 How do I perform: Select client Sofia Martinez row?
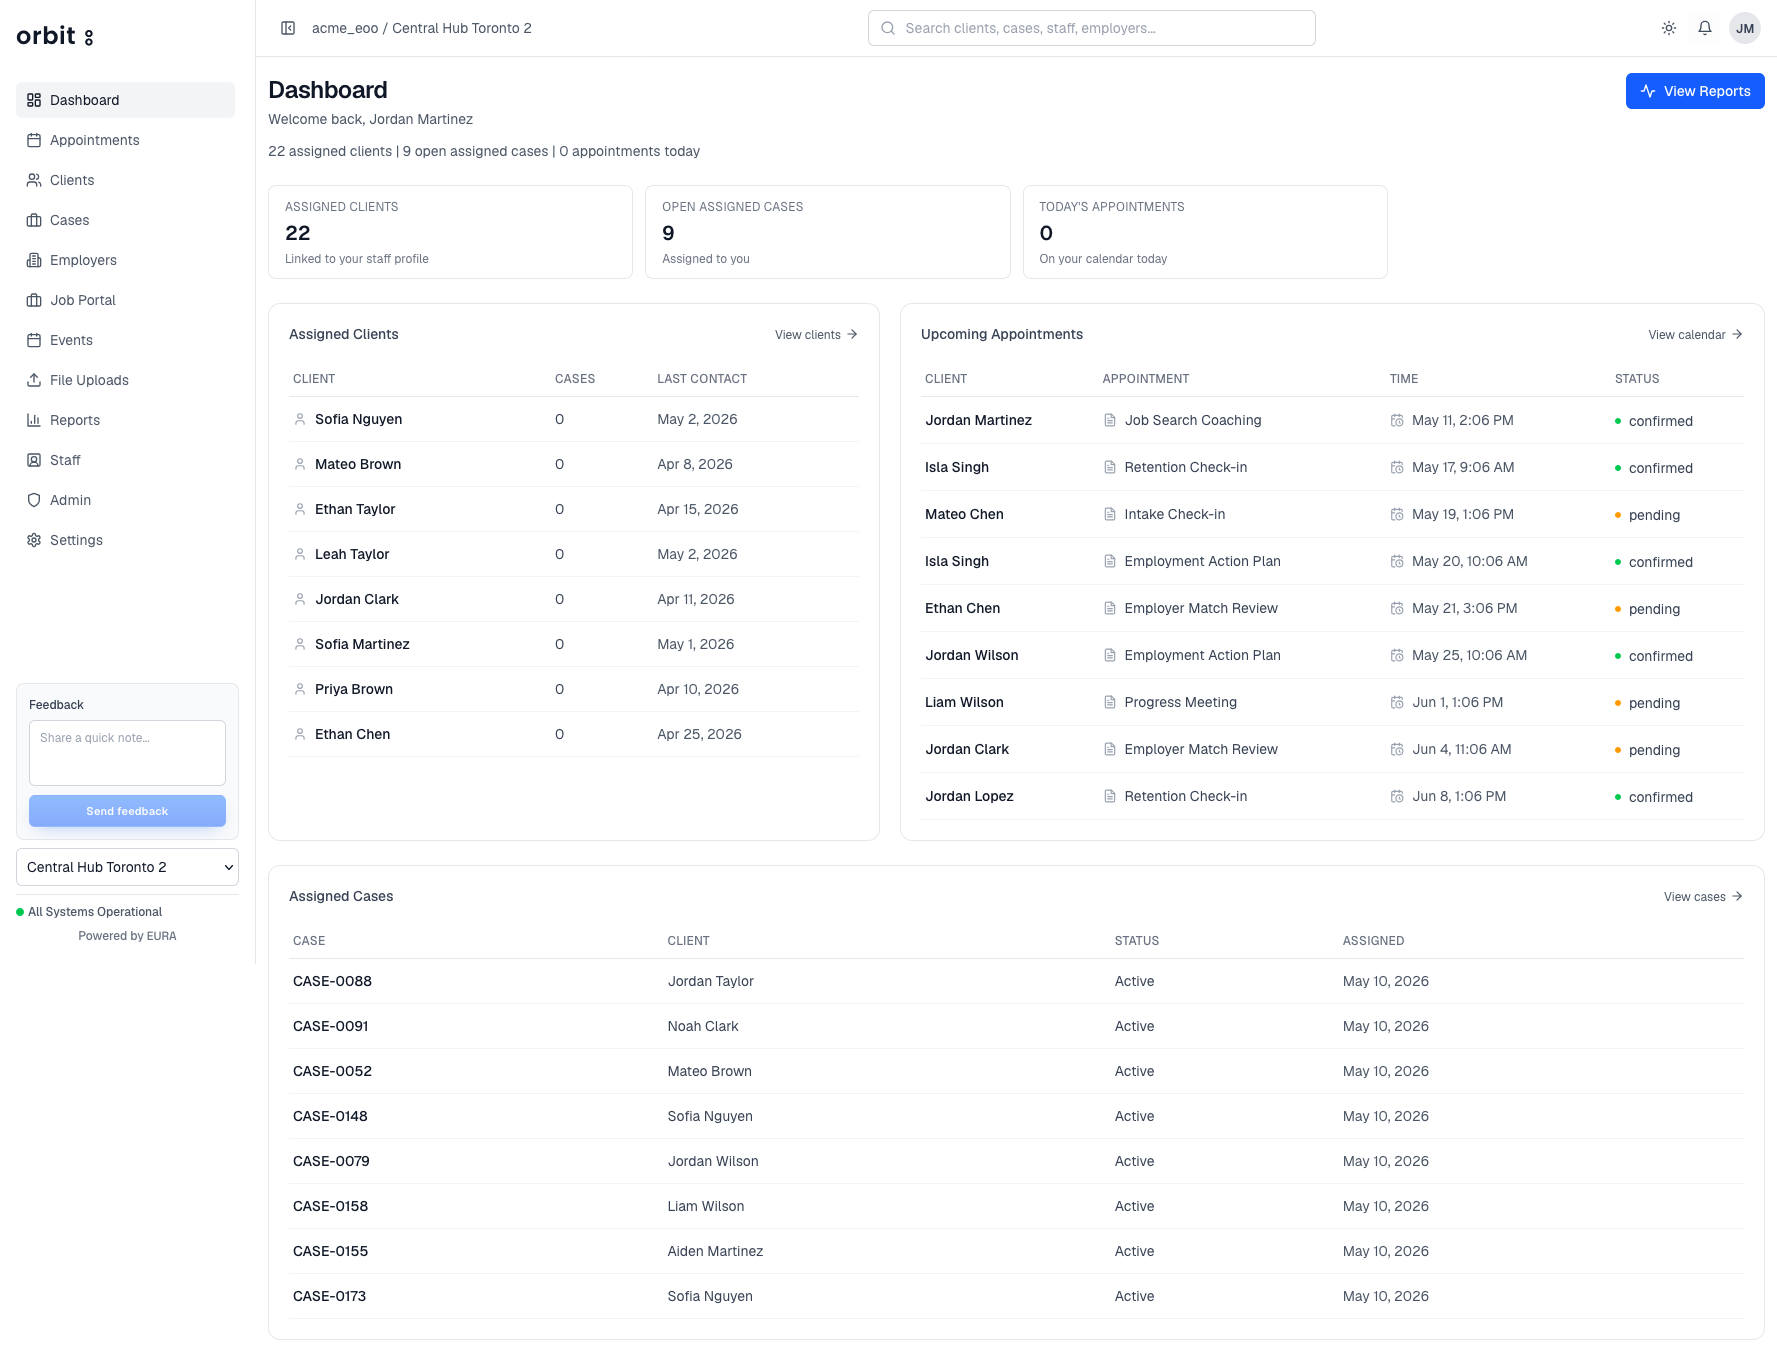[x=574, y=644]
